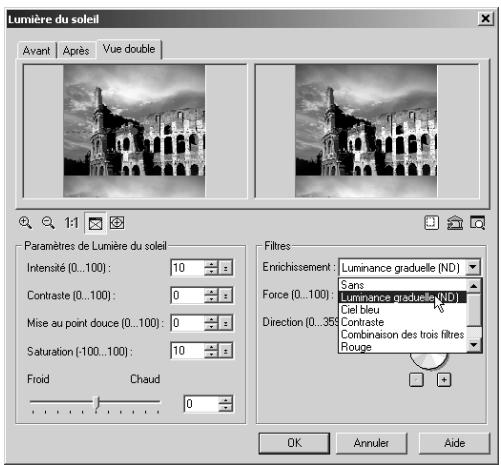Click the right after preview image

click(x=366, y=131)
